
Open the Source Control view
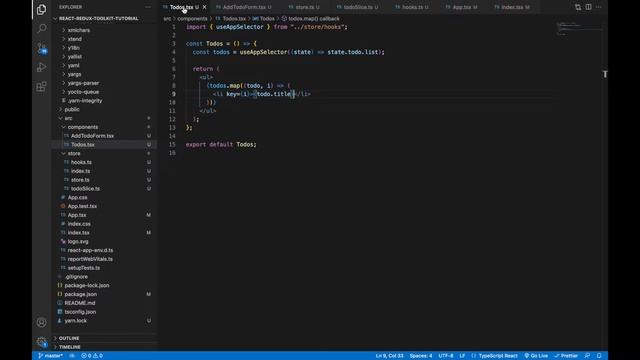pos(41,48)
